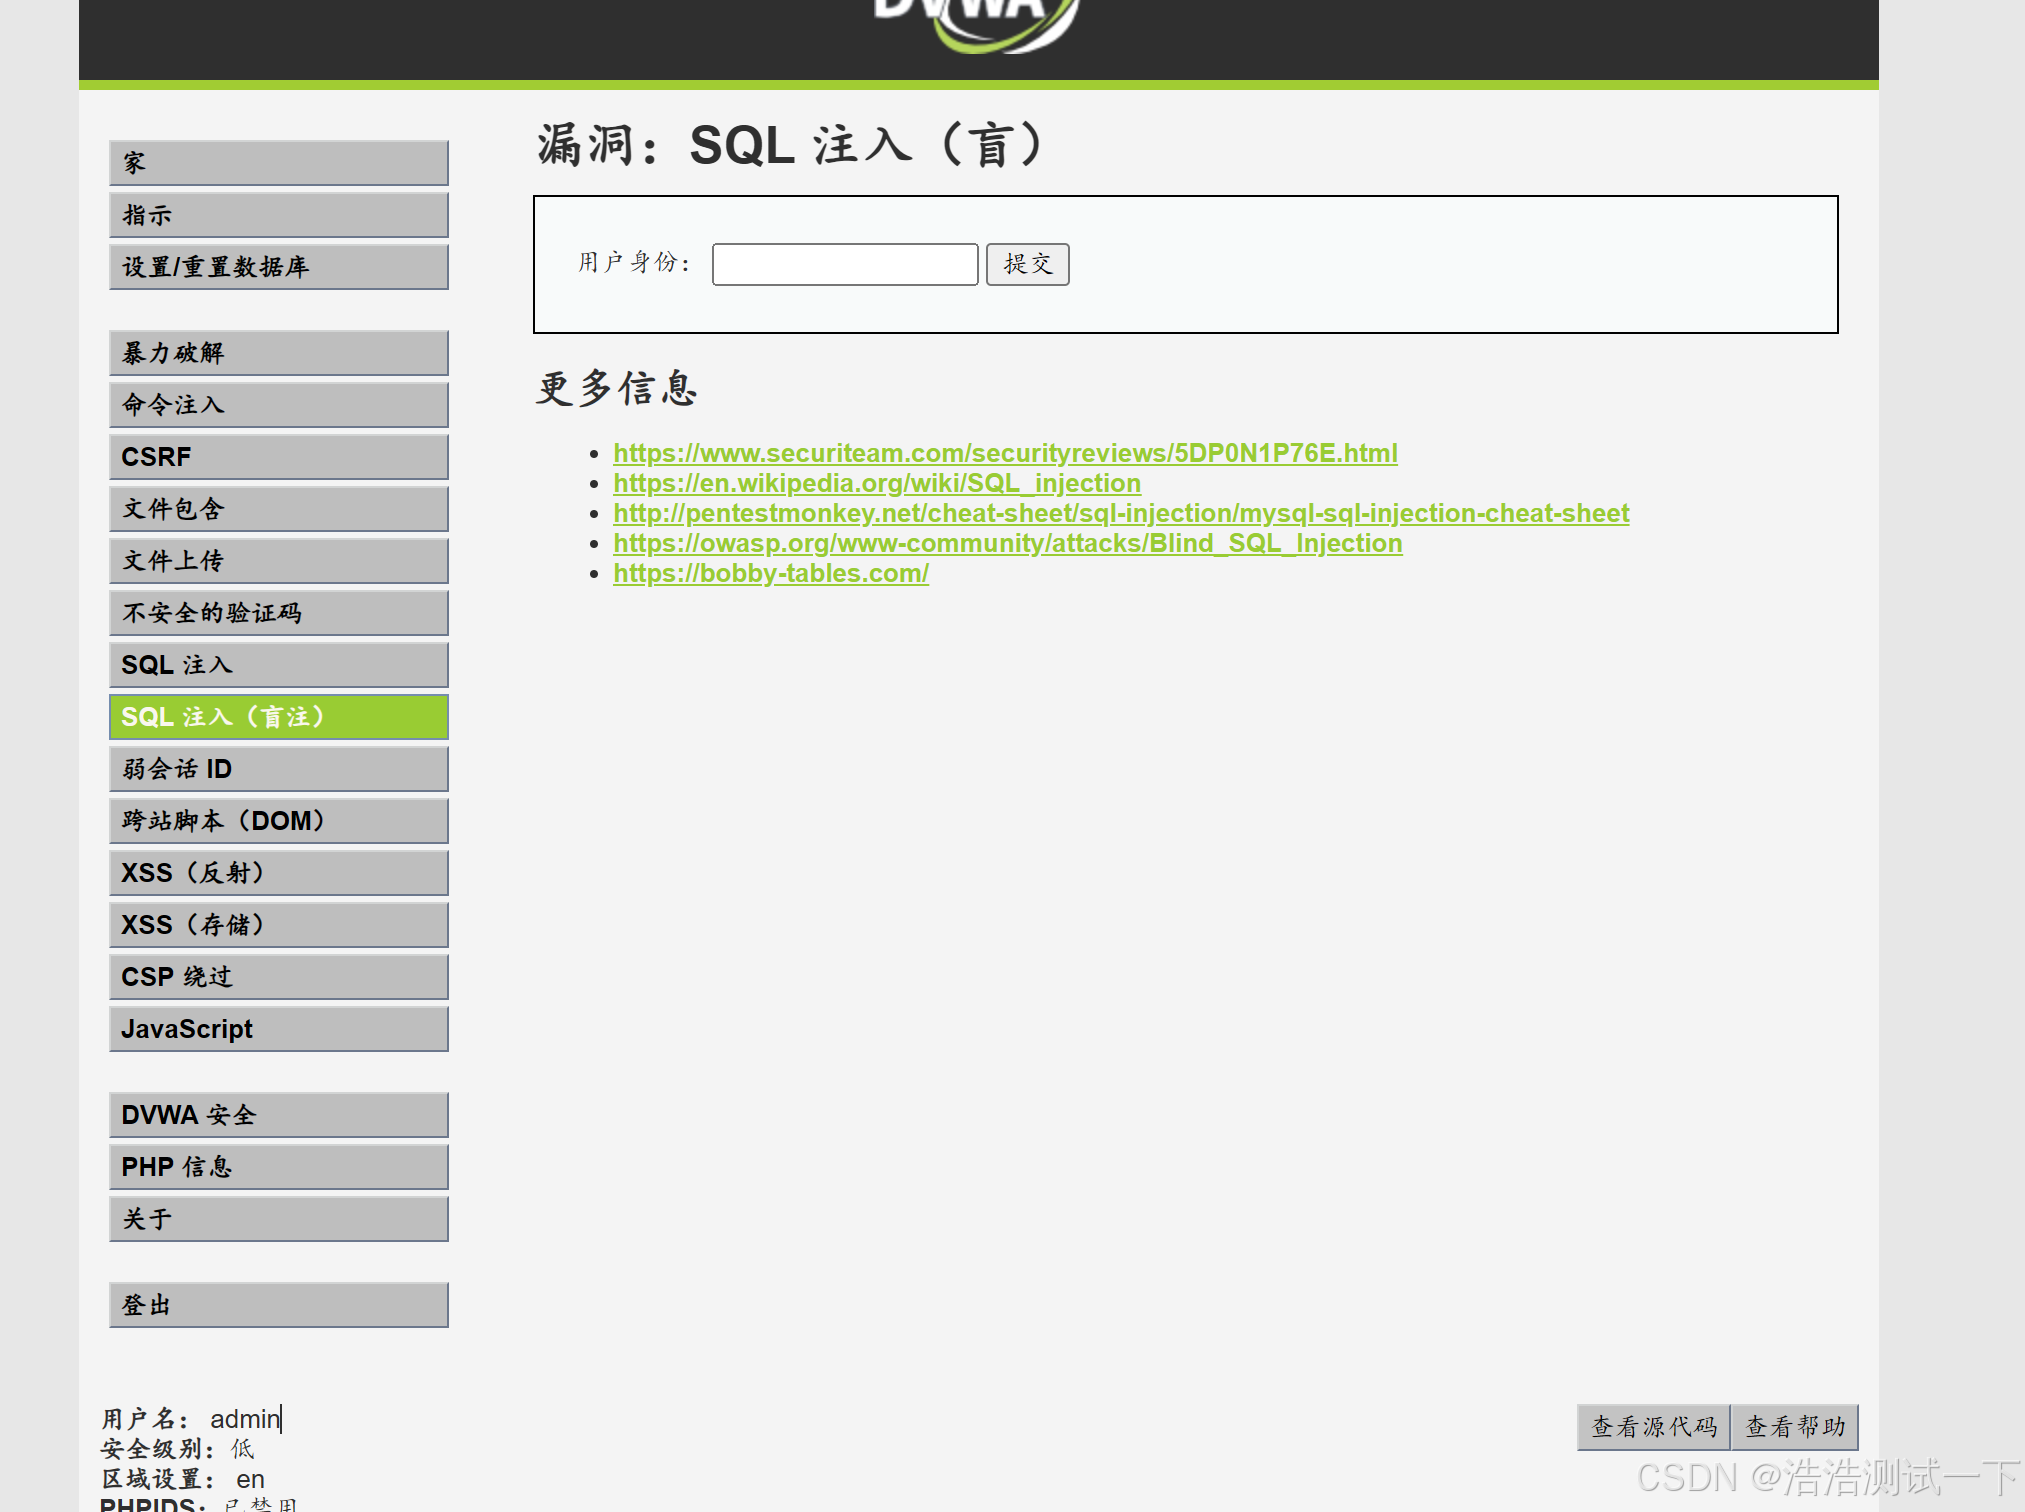Go to 暴力破解 page
This screenshot has height=1512, width=2025.
278,353
